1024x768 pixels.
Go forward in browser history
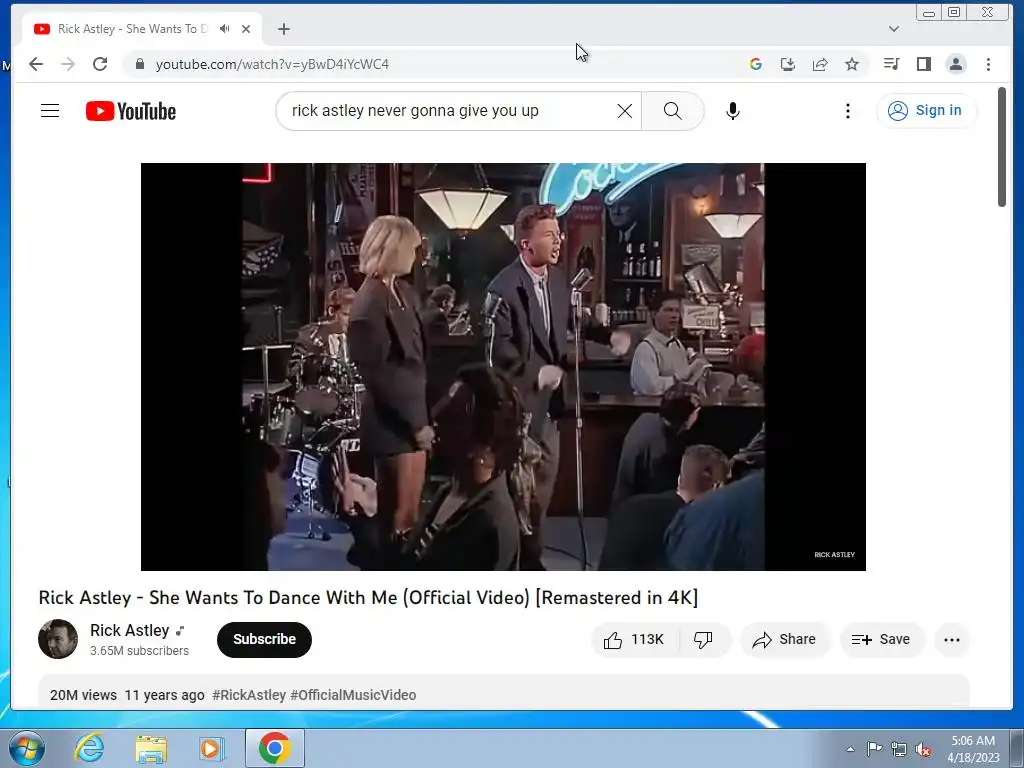[x=68, y=64]
